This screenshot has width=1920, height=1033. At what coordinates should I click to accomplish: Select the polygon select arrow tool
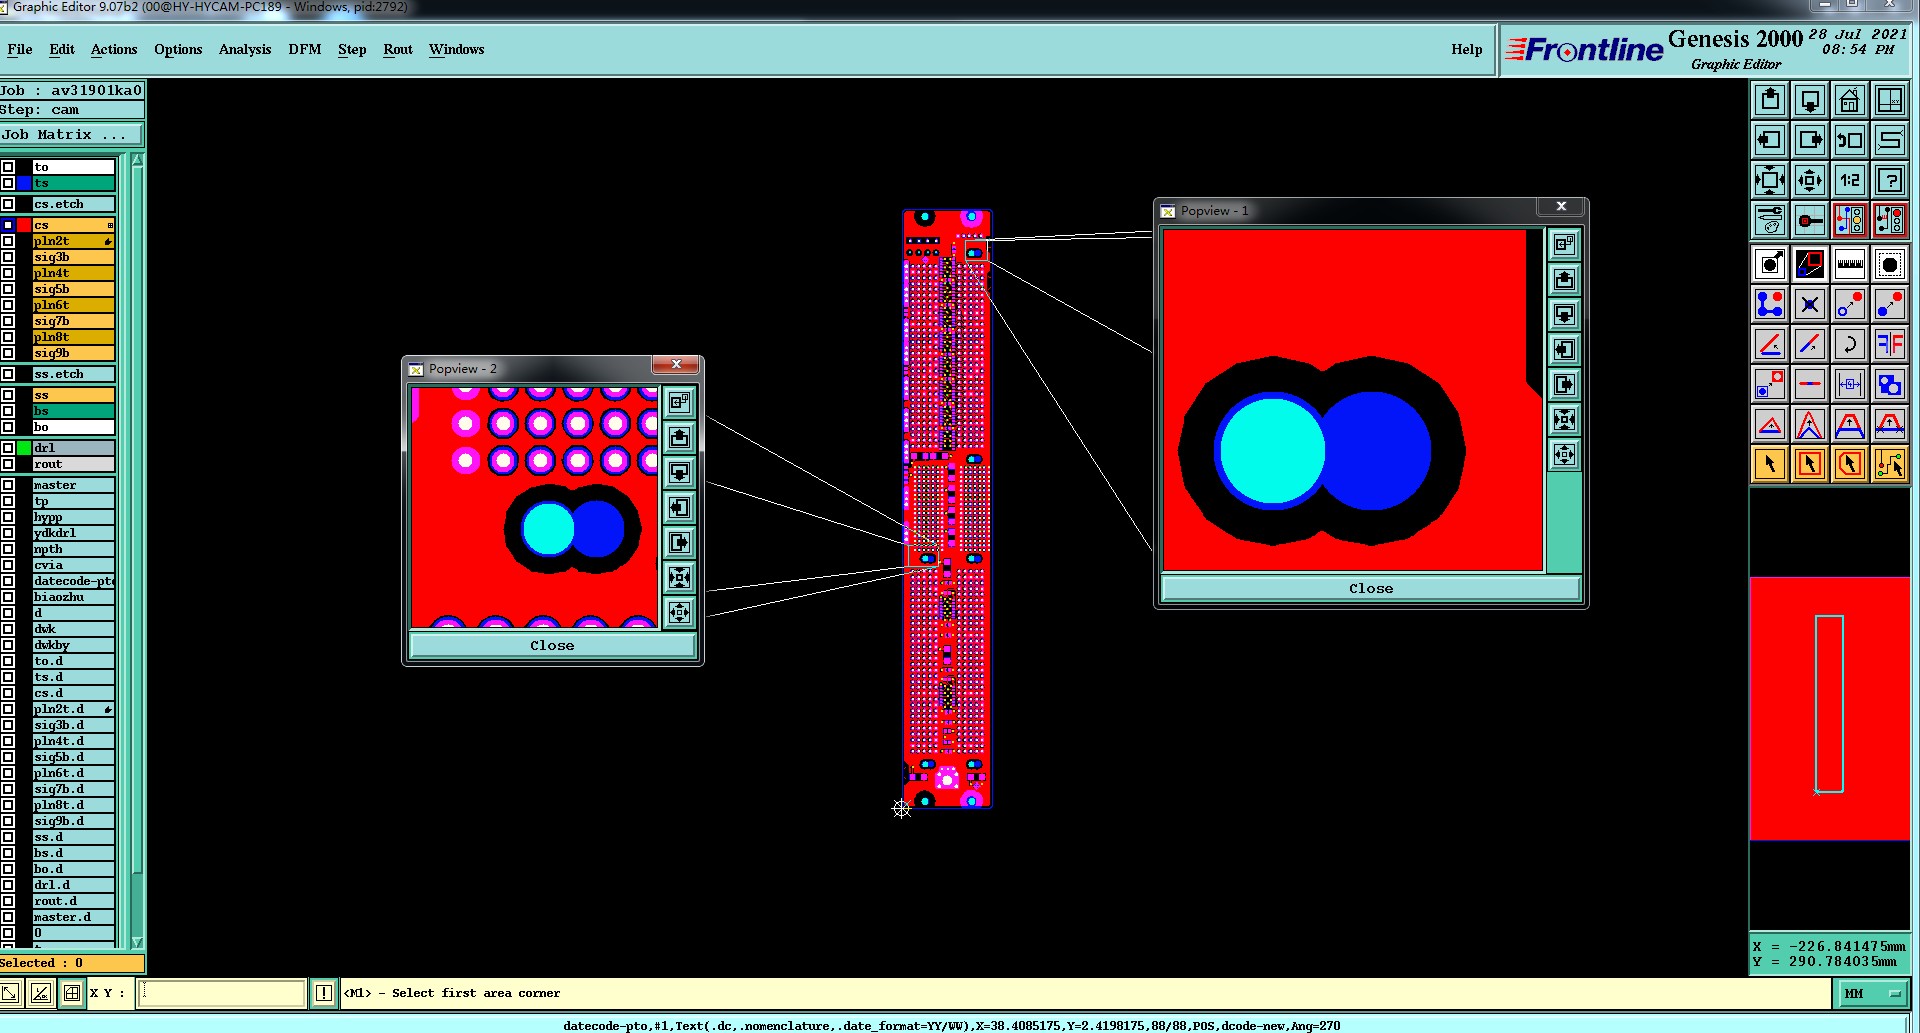(x=1850, y=464)
